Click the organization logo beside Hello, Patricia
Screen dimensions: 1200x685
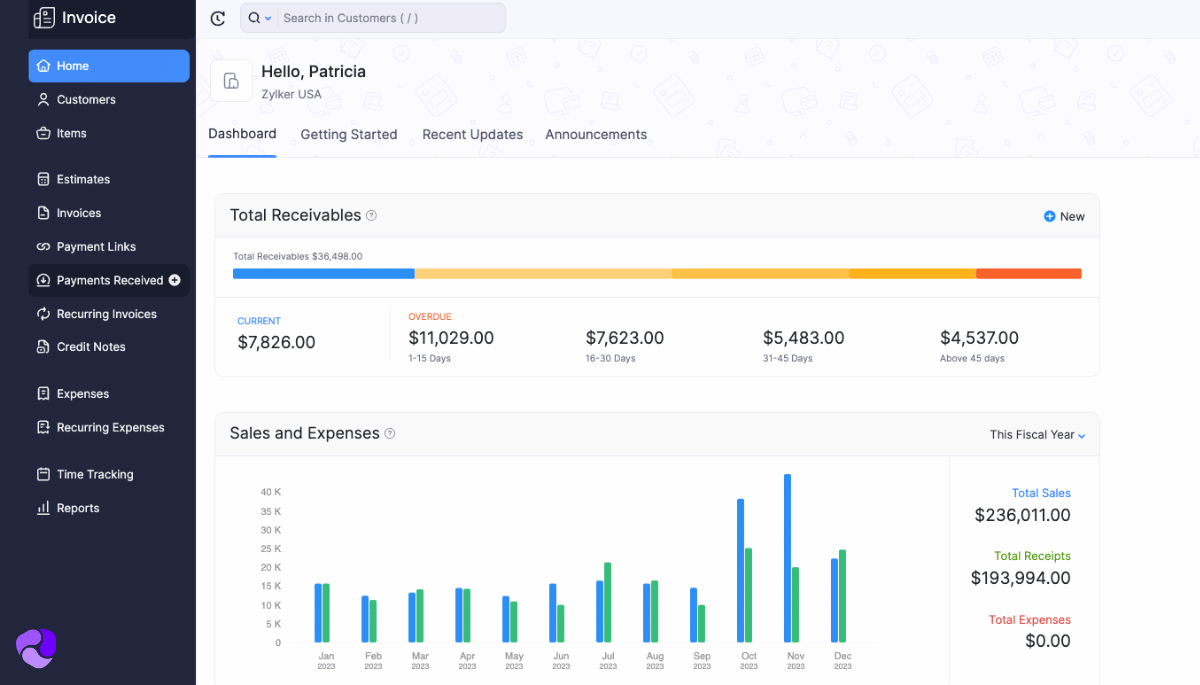[231, 81]
